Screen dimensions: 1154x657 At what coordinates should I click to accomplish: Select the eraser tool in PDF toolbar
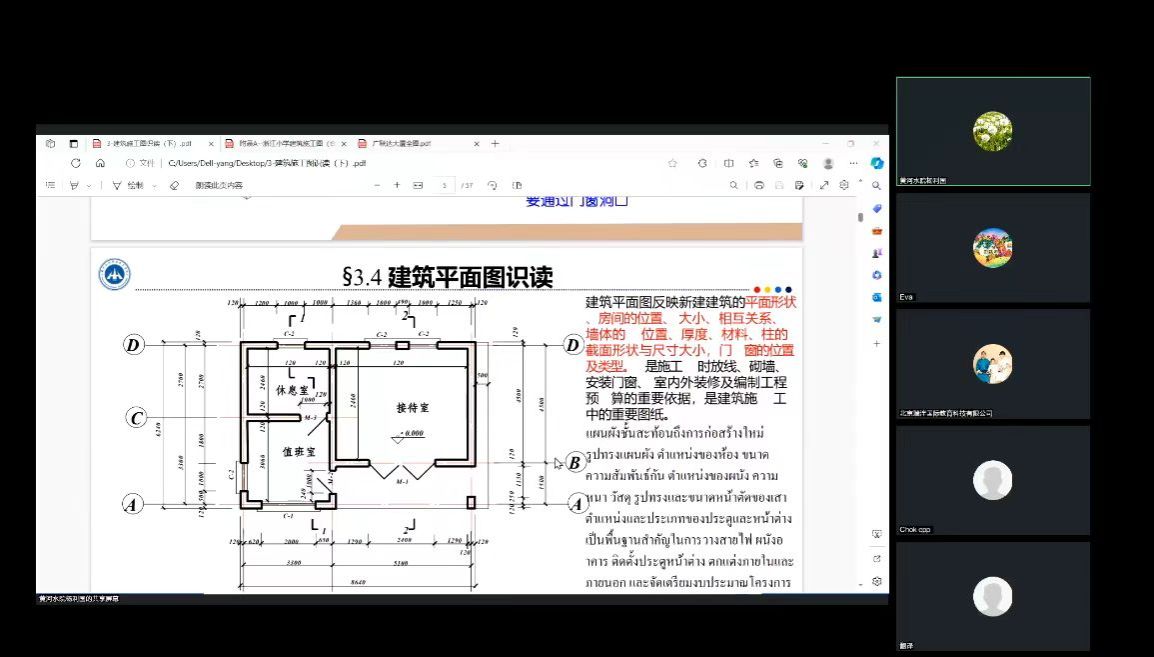click(174, 185)
